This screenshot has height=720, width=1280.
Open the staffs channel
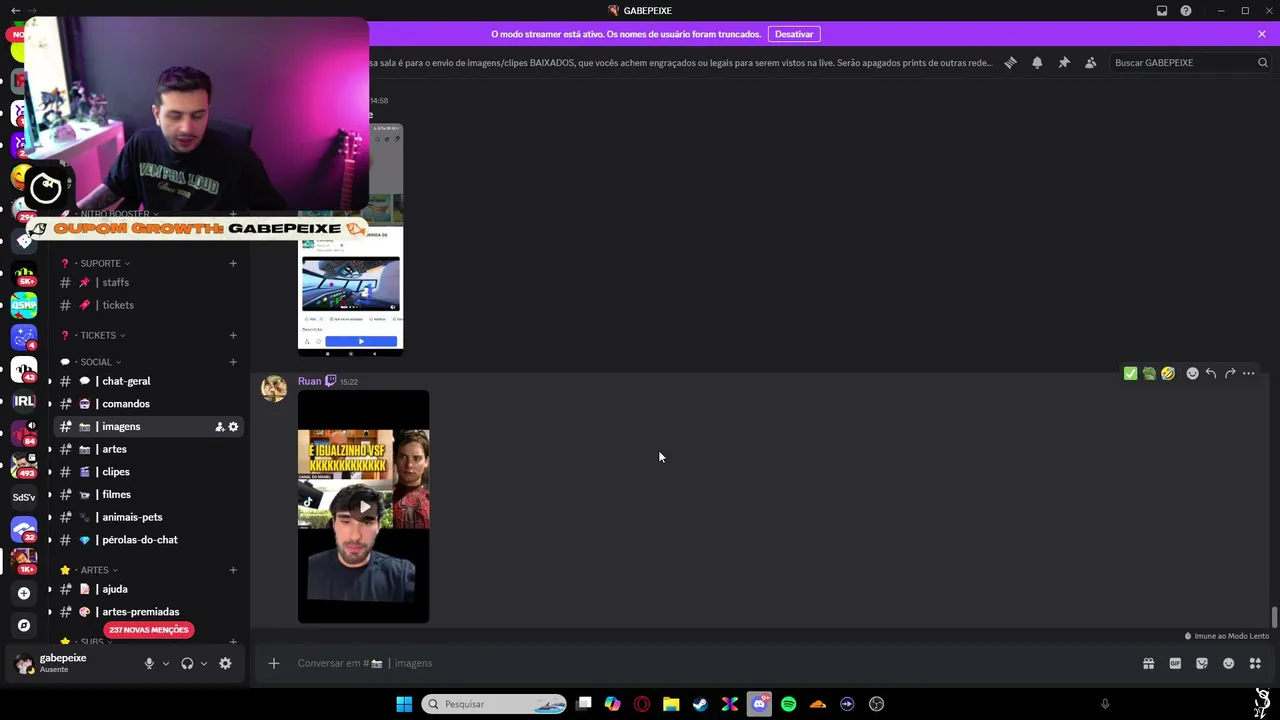pos(149,283)
